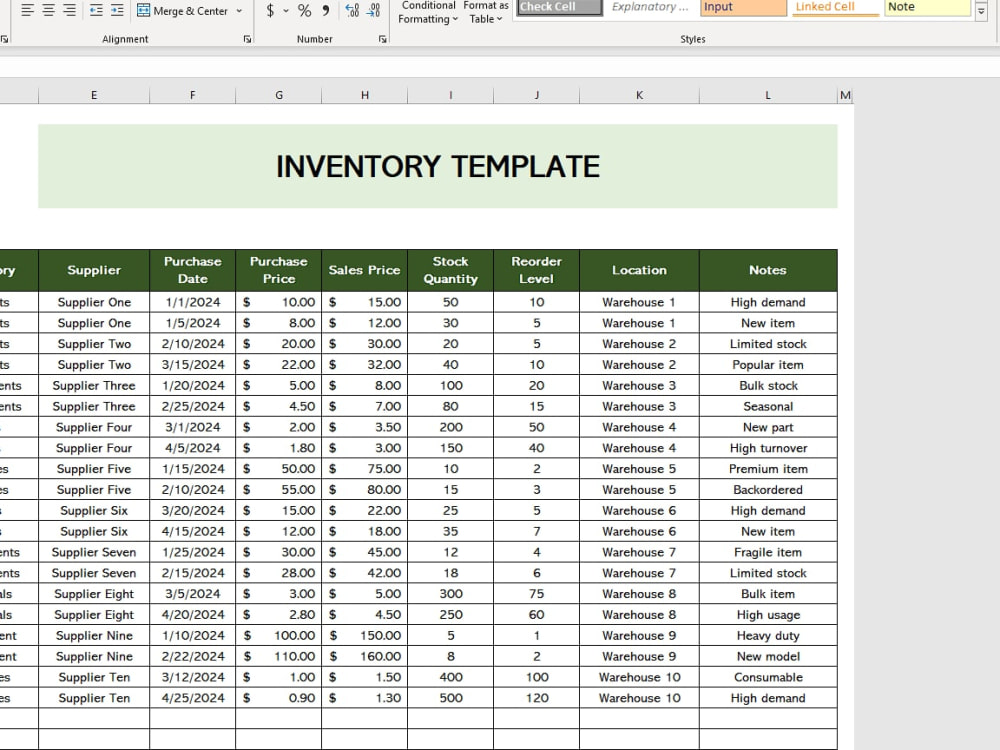Select sales price cell showing 160.00
The height and width of the screenshot is (750, 1000).
coord(365,656)
